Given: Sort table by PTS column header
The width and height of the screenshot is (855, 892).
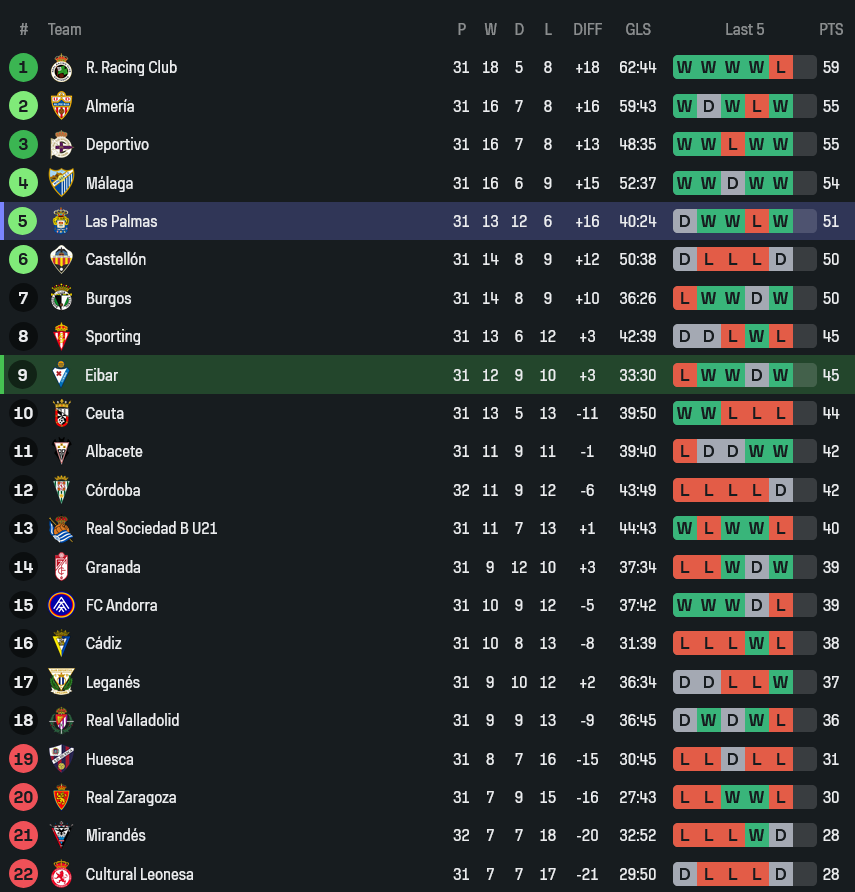Looking at the screenshot, I should pos(831,29).
